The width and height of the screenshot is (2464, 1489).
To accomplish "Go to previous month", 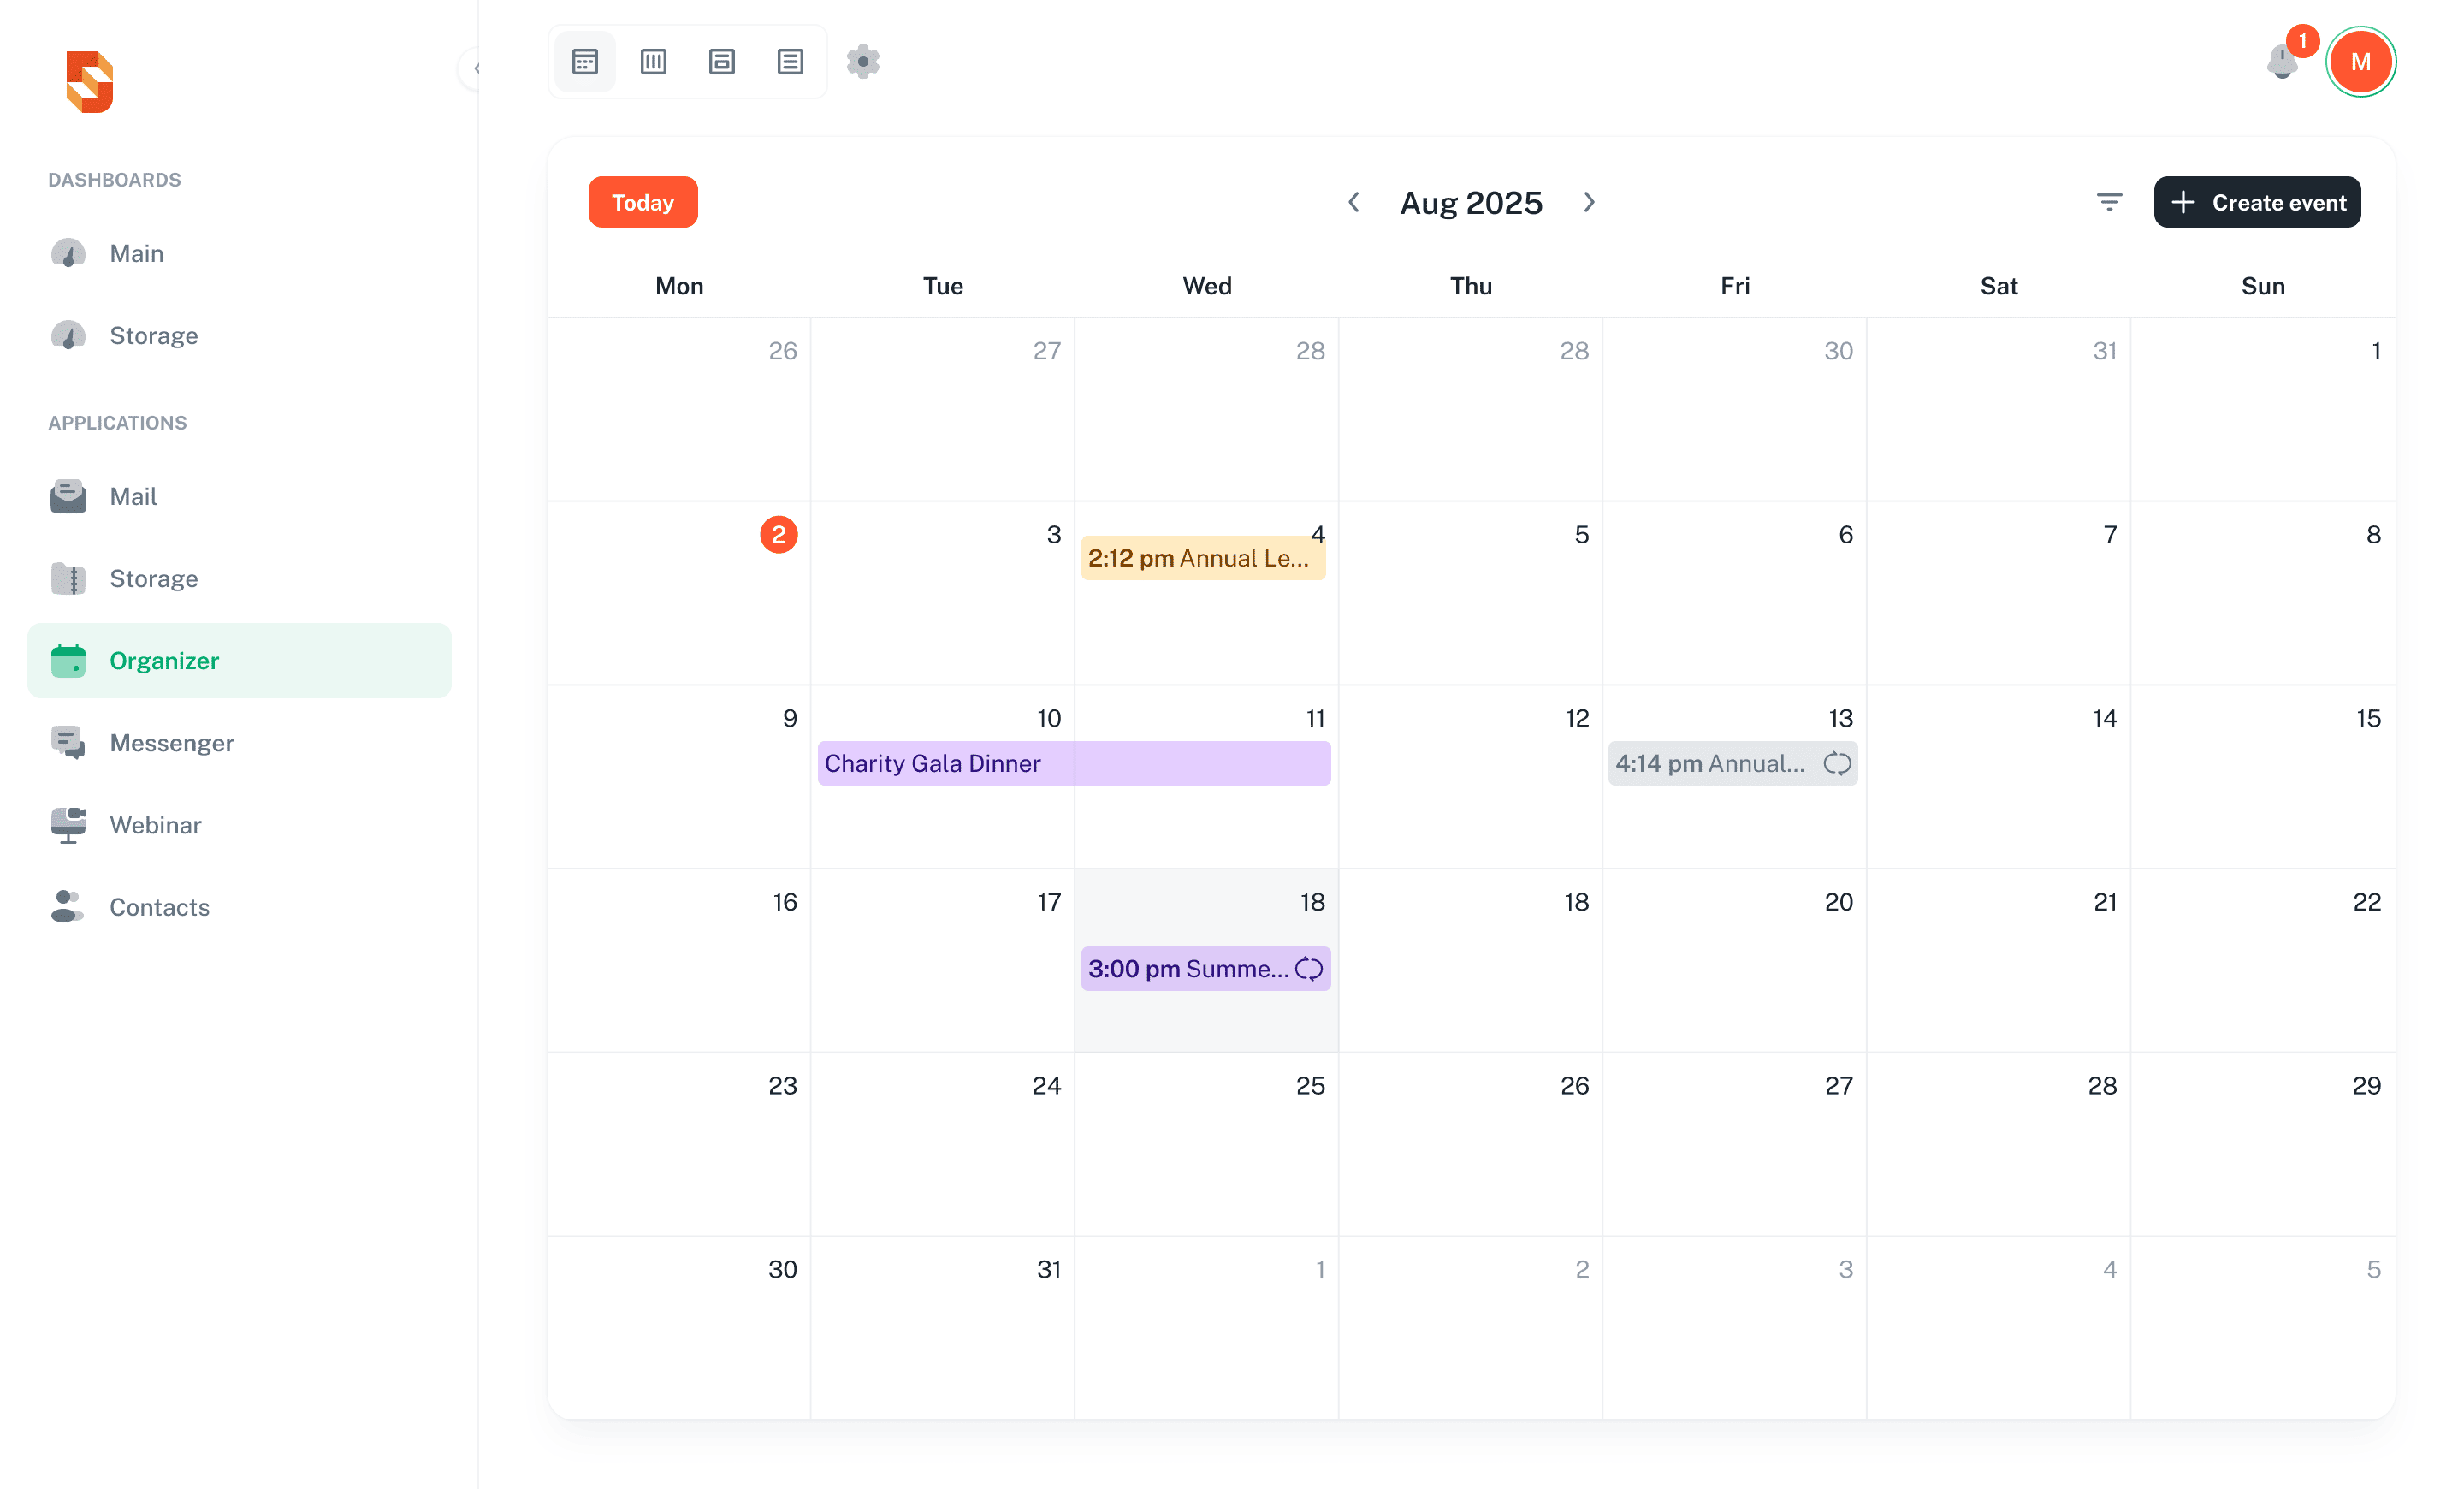I will 1354,203.
